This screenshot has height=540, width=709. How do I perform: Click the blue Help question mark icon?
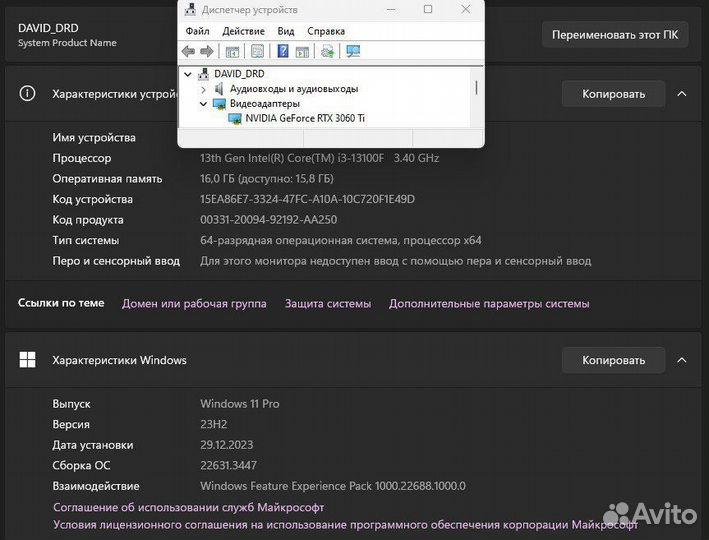(x=283, y=51)
